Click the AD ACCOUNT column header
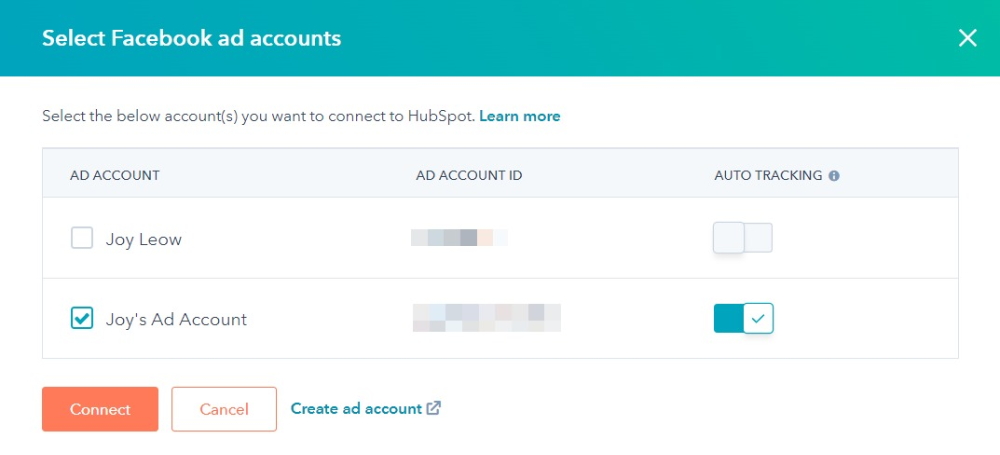Screen dimensions: 1000x455 (x=115, y=175)
